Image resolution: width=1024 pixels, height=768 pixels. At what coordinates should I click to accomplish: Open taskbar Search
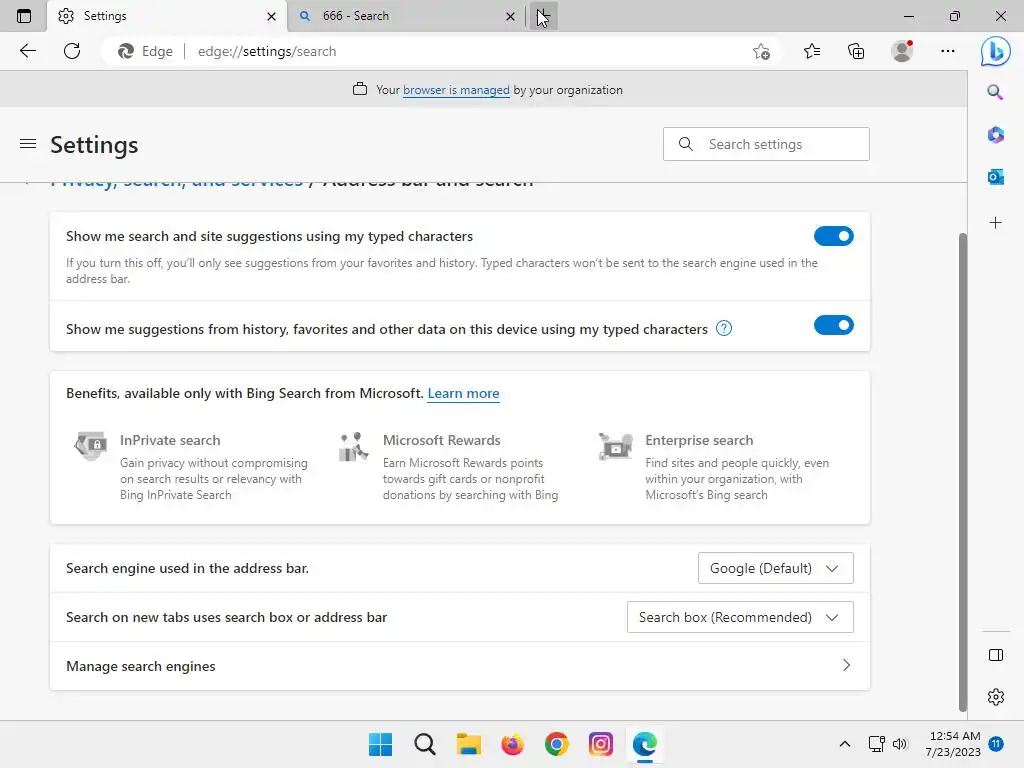click(x=424, y=744)
